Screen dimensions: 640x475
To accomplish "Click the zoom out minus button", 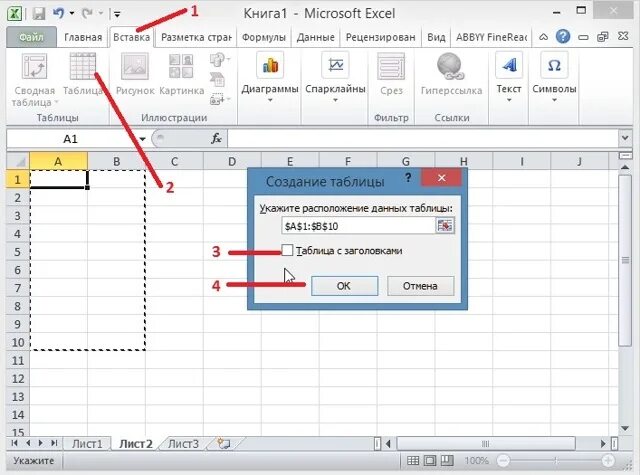I will click(x=503, y=461).
